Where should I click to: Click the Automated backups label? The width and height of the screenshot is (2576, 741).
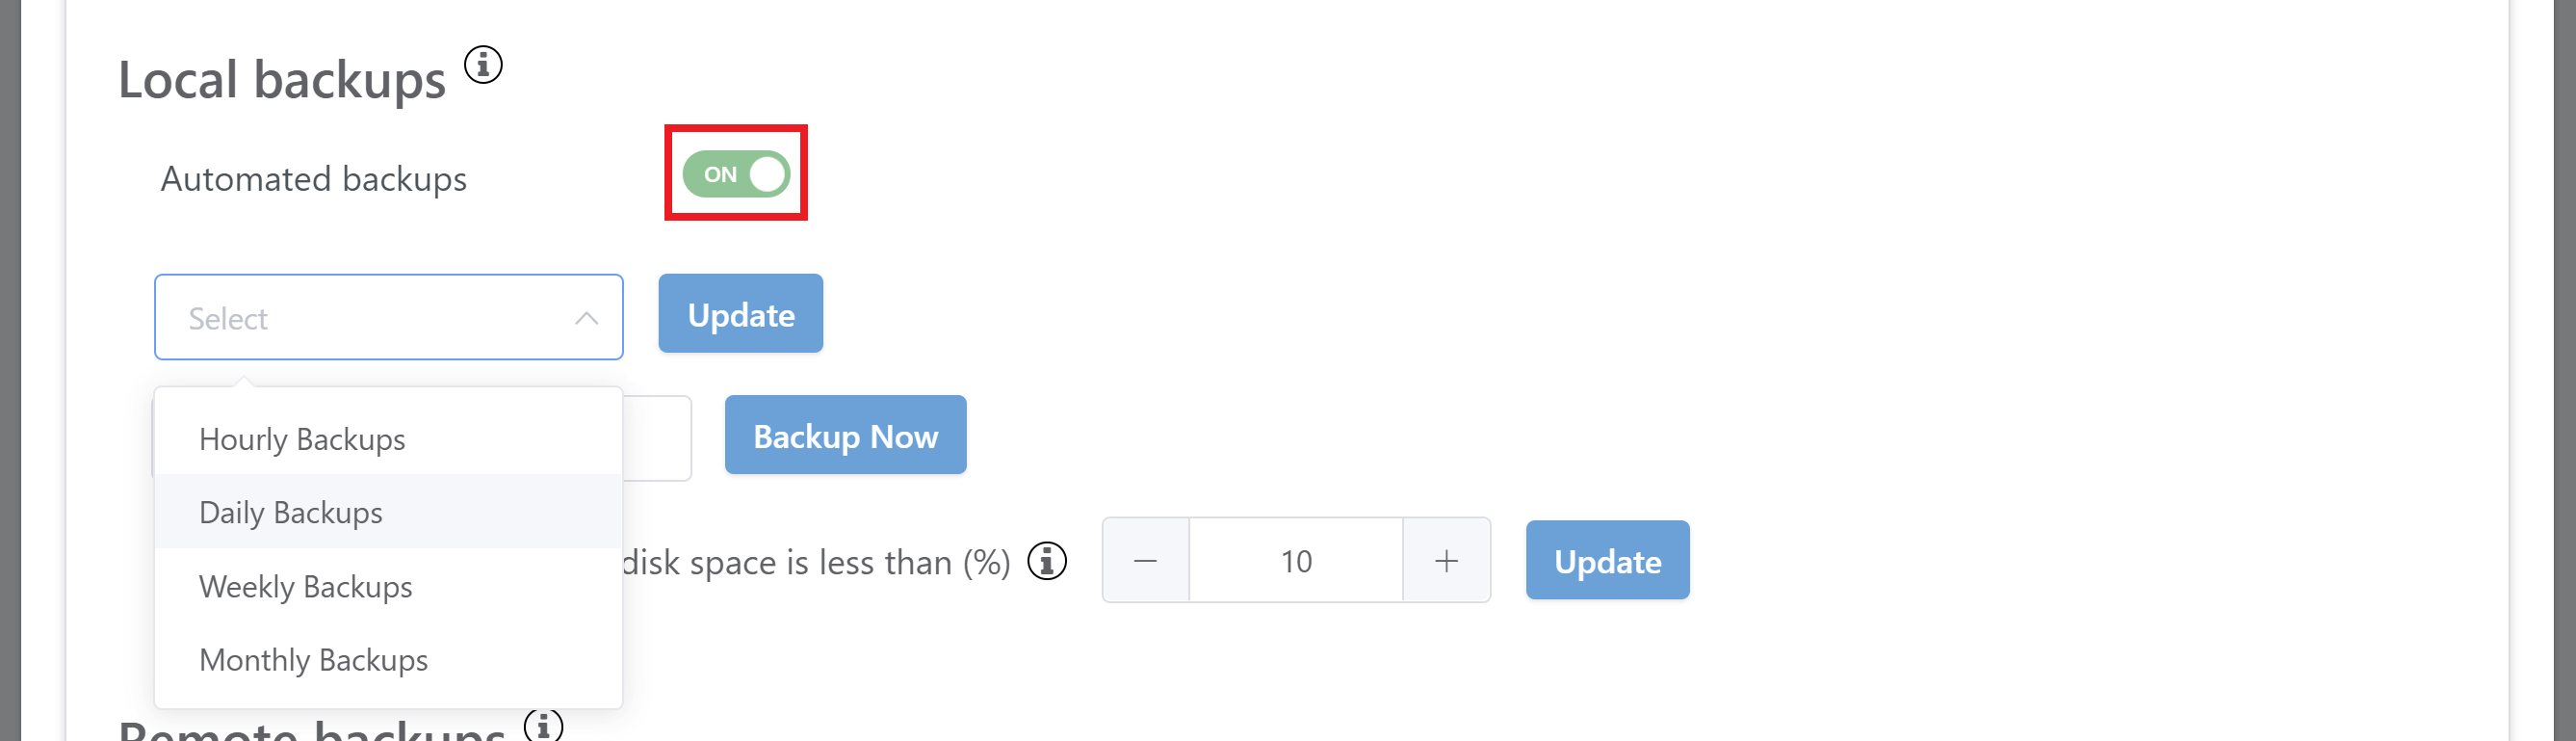coord(314,179)
